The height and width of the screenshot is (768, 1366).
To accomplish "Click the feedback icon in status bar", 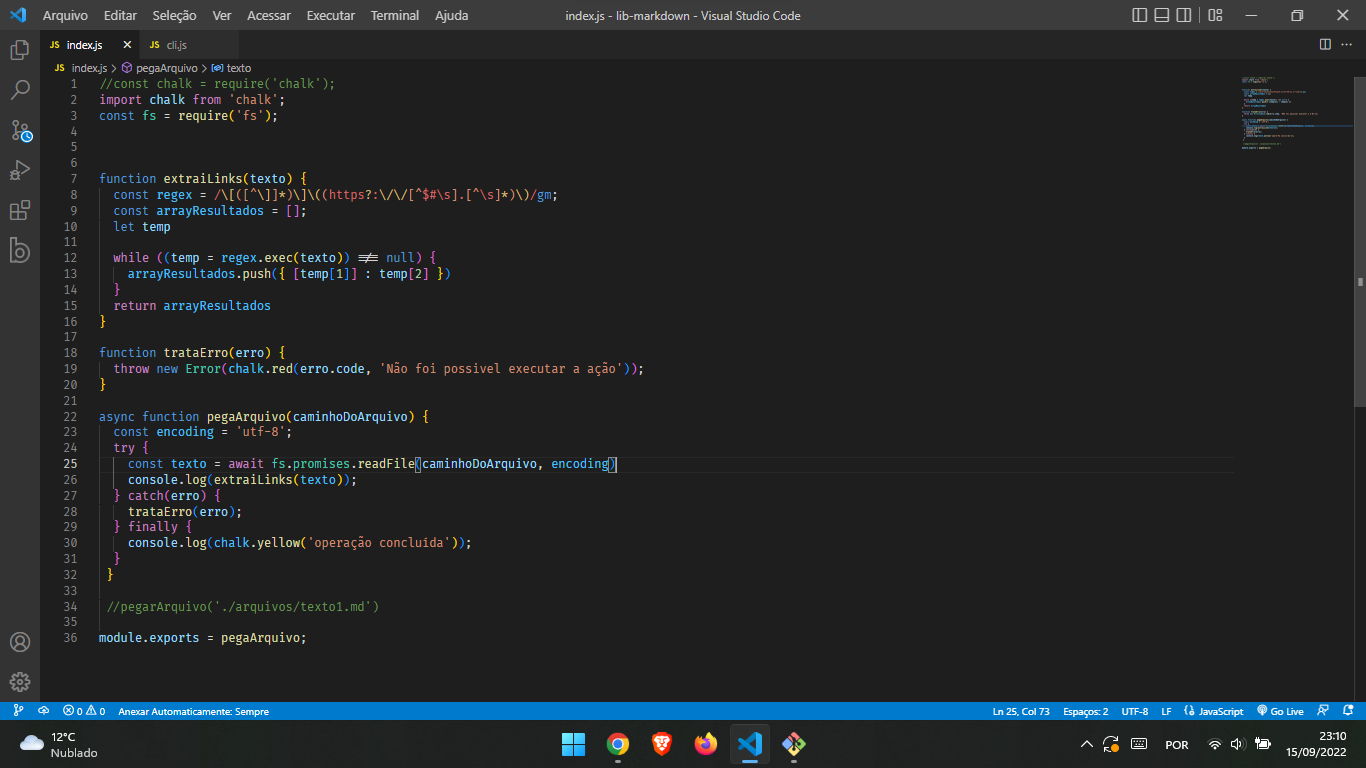I will 1322,711.
